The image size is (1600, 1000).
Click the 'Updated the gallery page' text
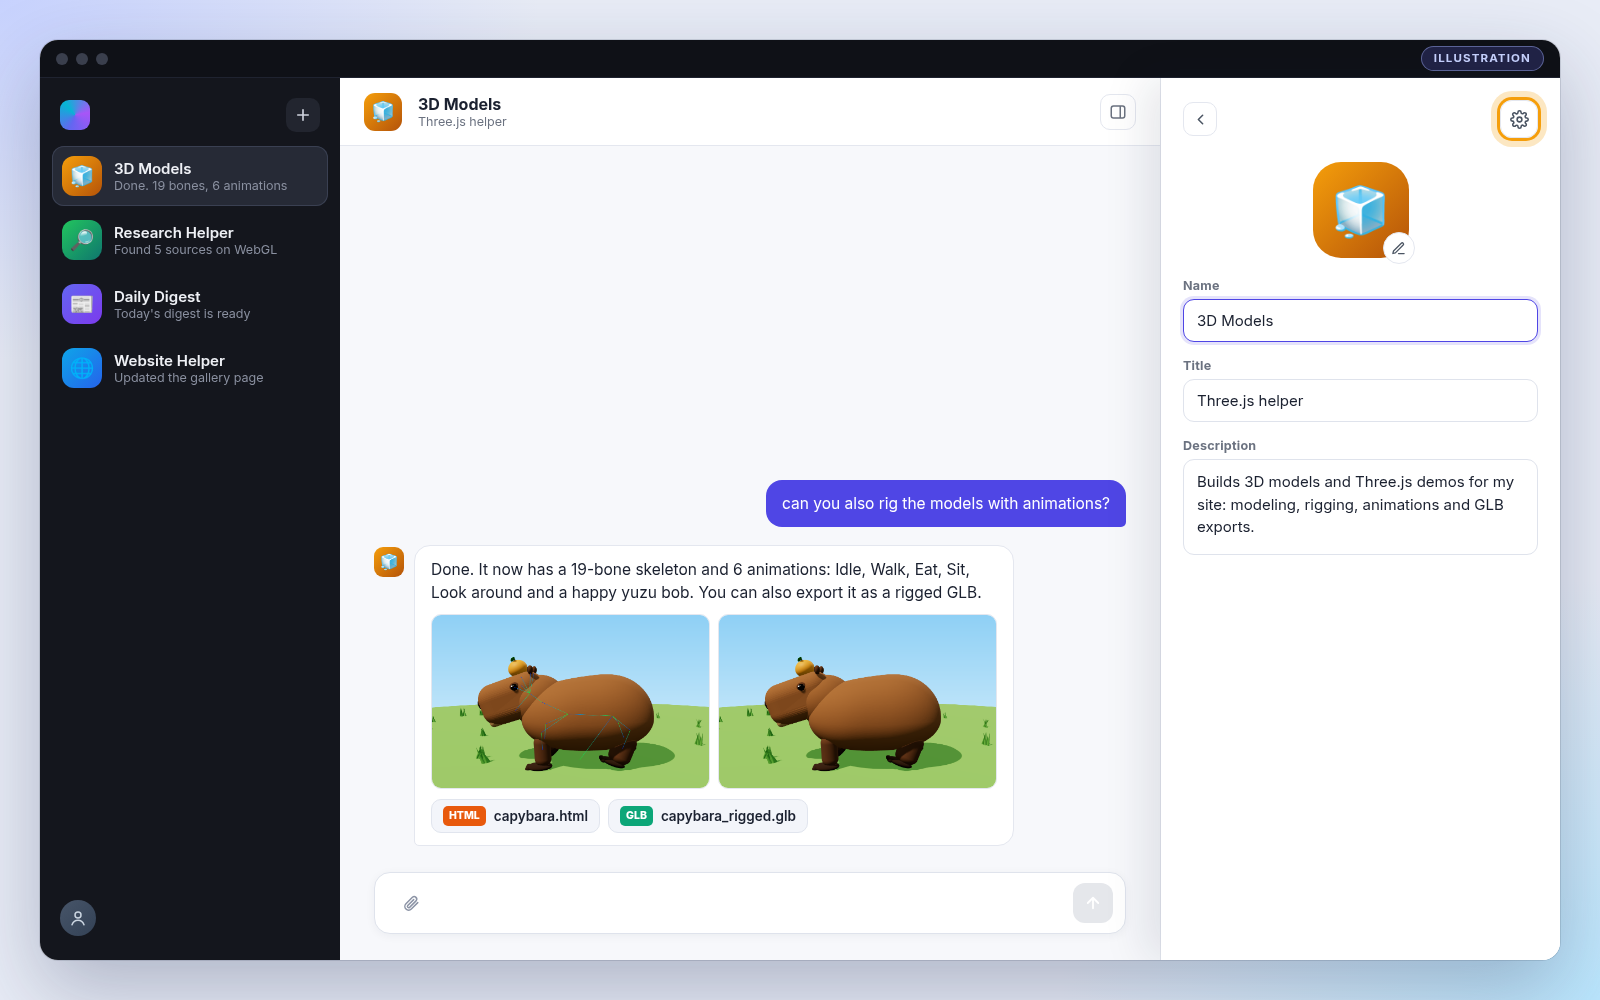coord(189,378)
